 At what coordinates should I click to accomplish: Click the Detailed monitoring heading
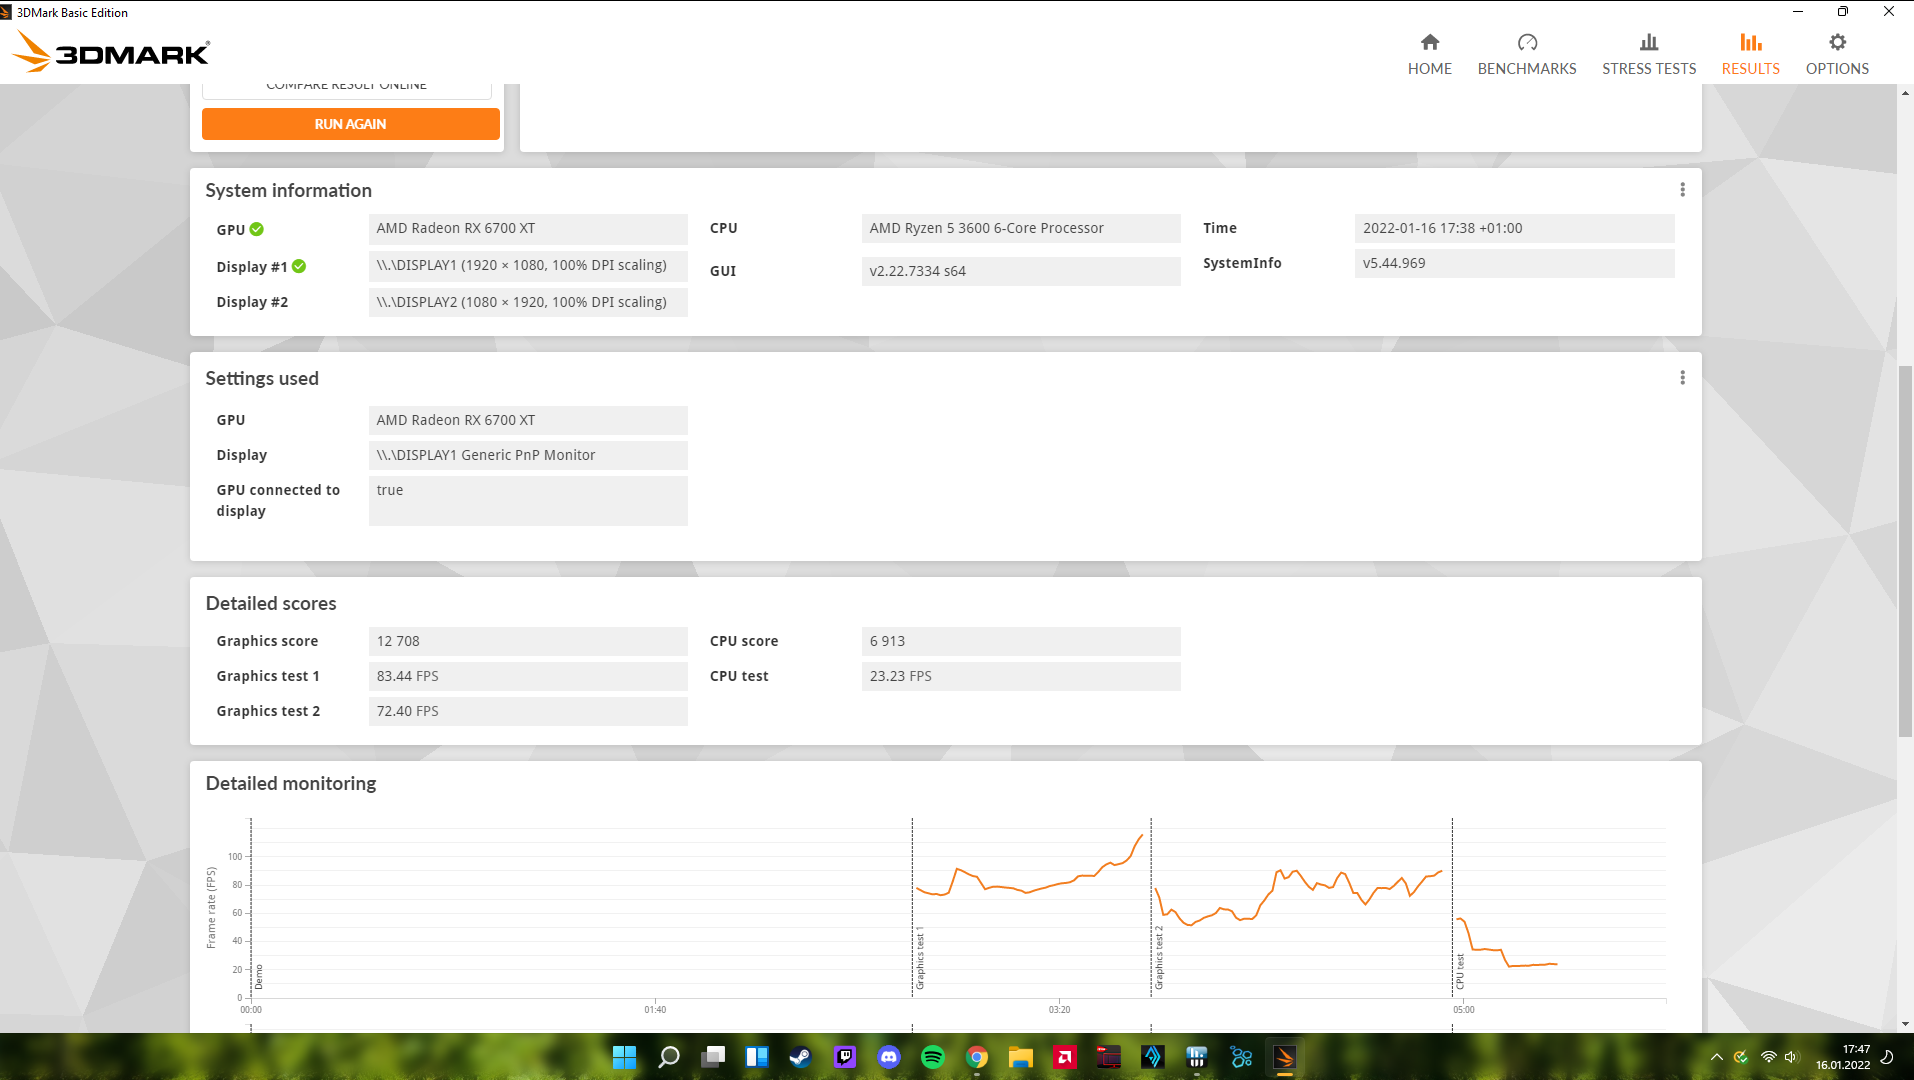click(291, 783)
